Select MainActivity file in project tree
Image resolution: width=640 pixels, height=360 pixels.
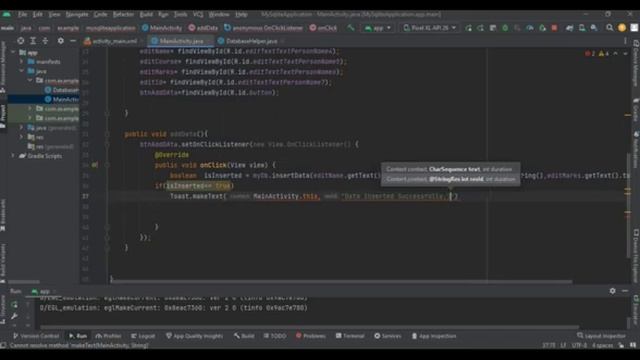[61, 99]
